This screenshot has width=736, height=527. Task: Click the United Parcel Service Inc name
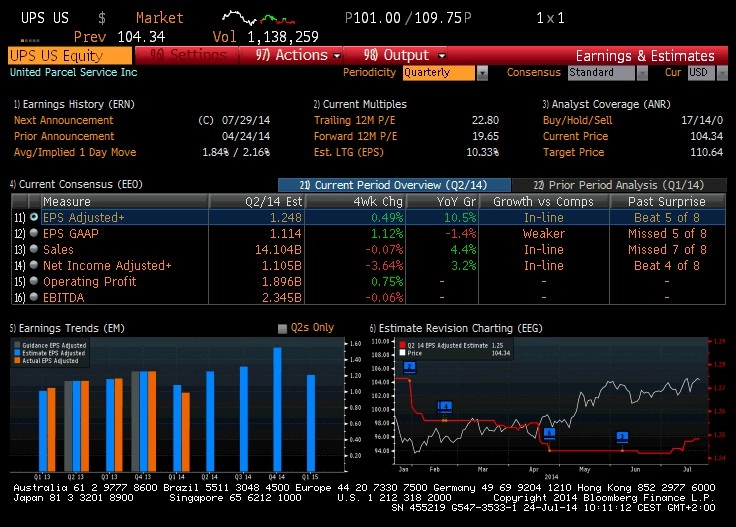click(x=74, y=72)
